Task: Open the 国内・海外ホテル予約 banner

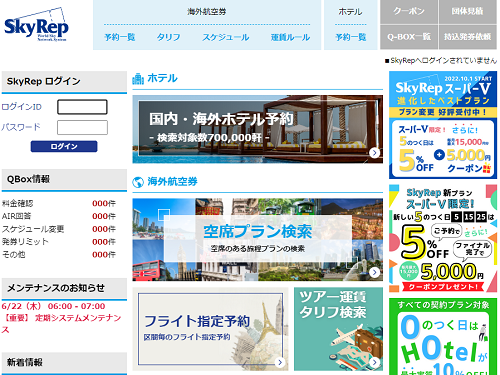Action: click(x=257, y=129)
